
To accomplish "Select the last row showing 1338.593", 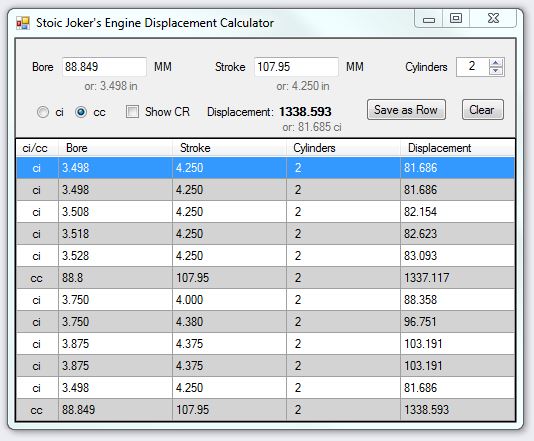I will point(265,410).
